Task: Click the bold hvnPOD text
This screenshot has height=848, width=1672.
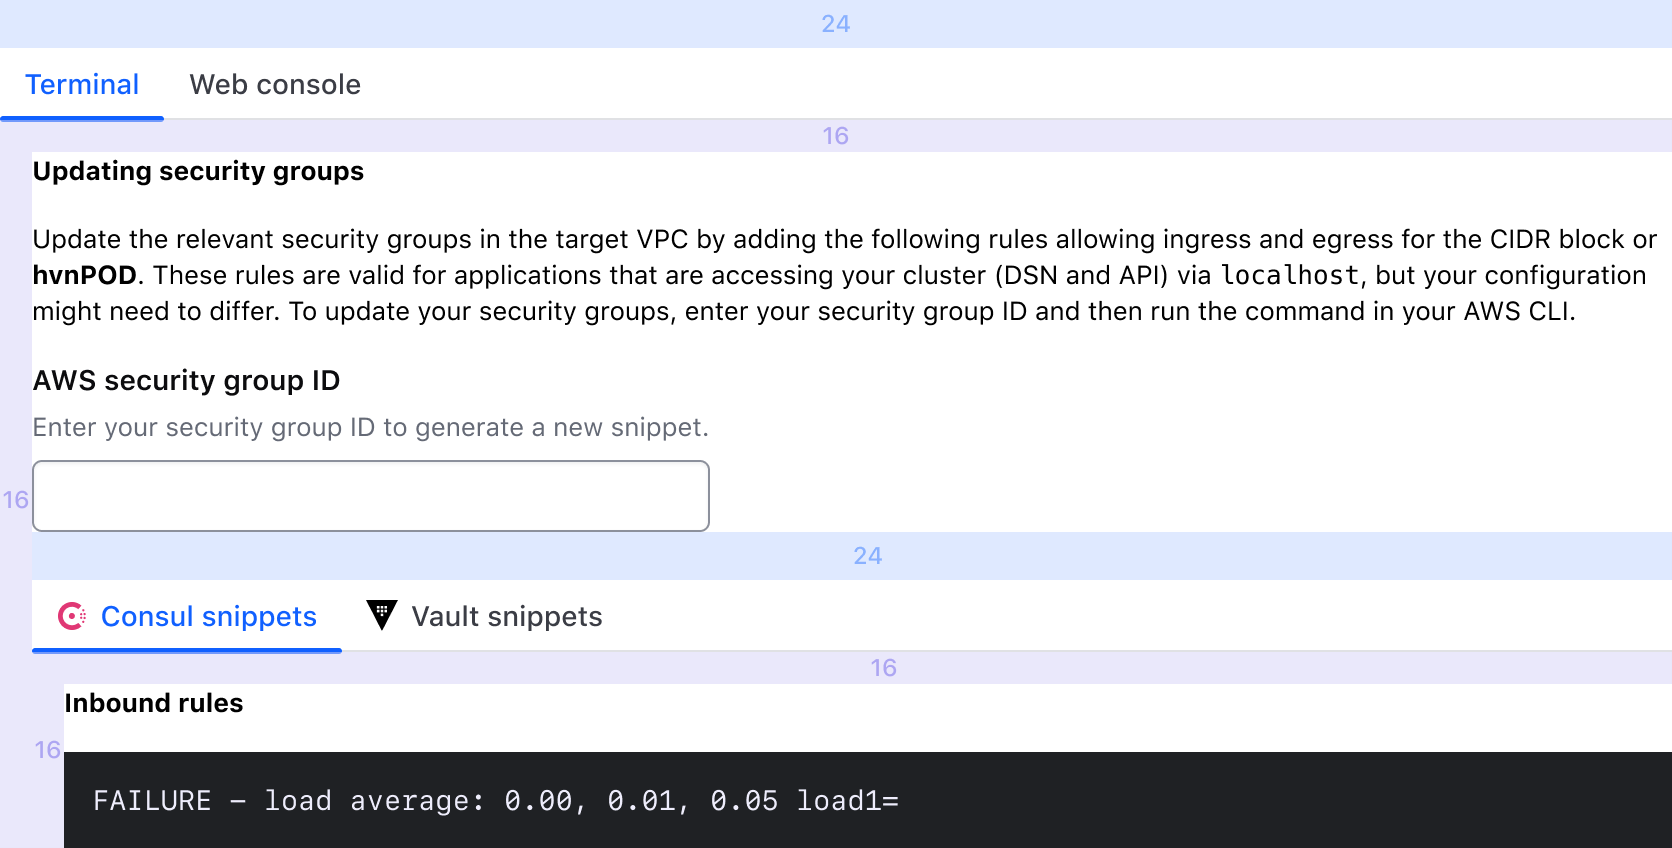Action: point(83,275)
